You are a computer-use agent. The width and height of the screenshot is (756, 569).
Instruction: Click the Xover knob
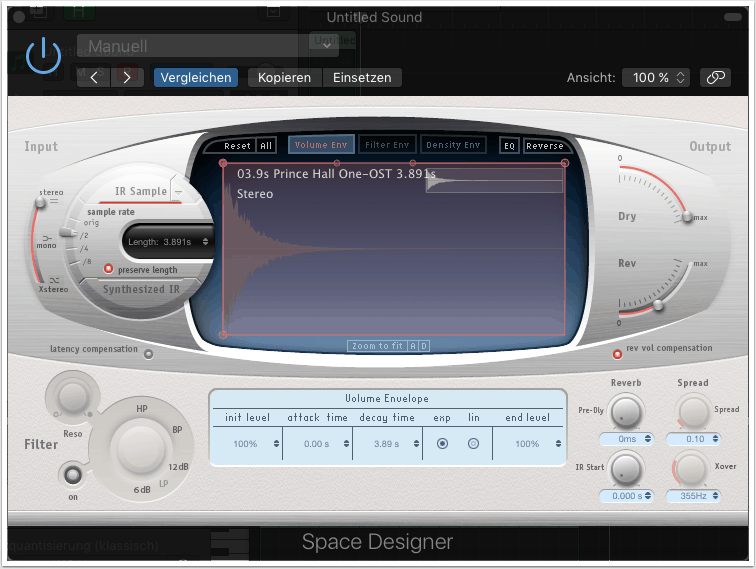pyautogui.click(x=691, y=468)
